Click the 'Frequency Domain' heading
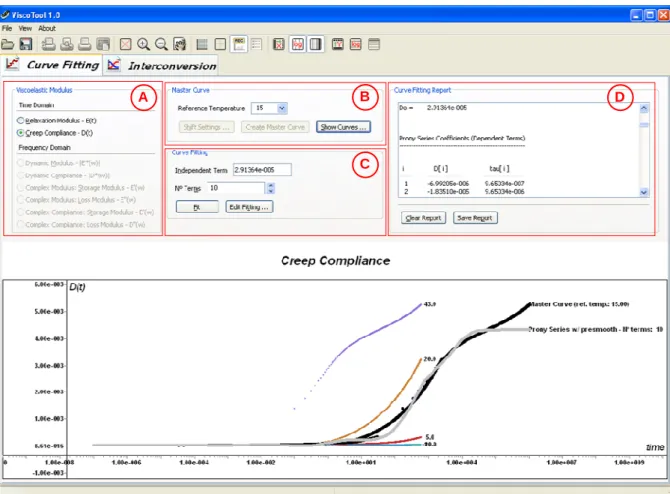 44,147
